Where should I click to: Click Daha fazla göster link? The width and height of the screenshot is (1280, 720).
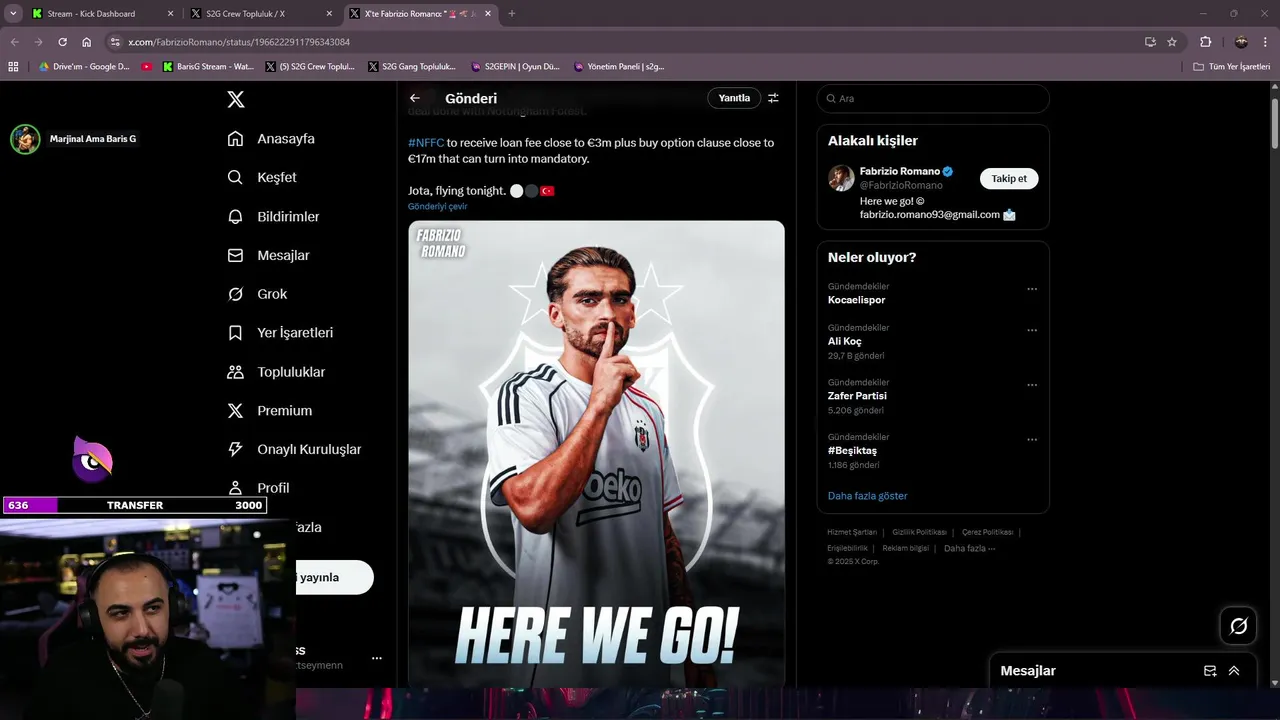[x=867, y=496]
